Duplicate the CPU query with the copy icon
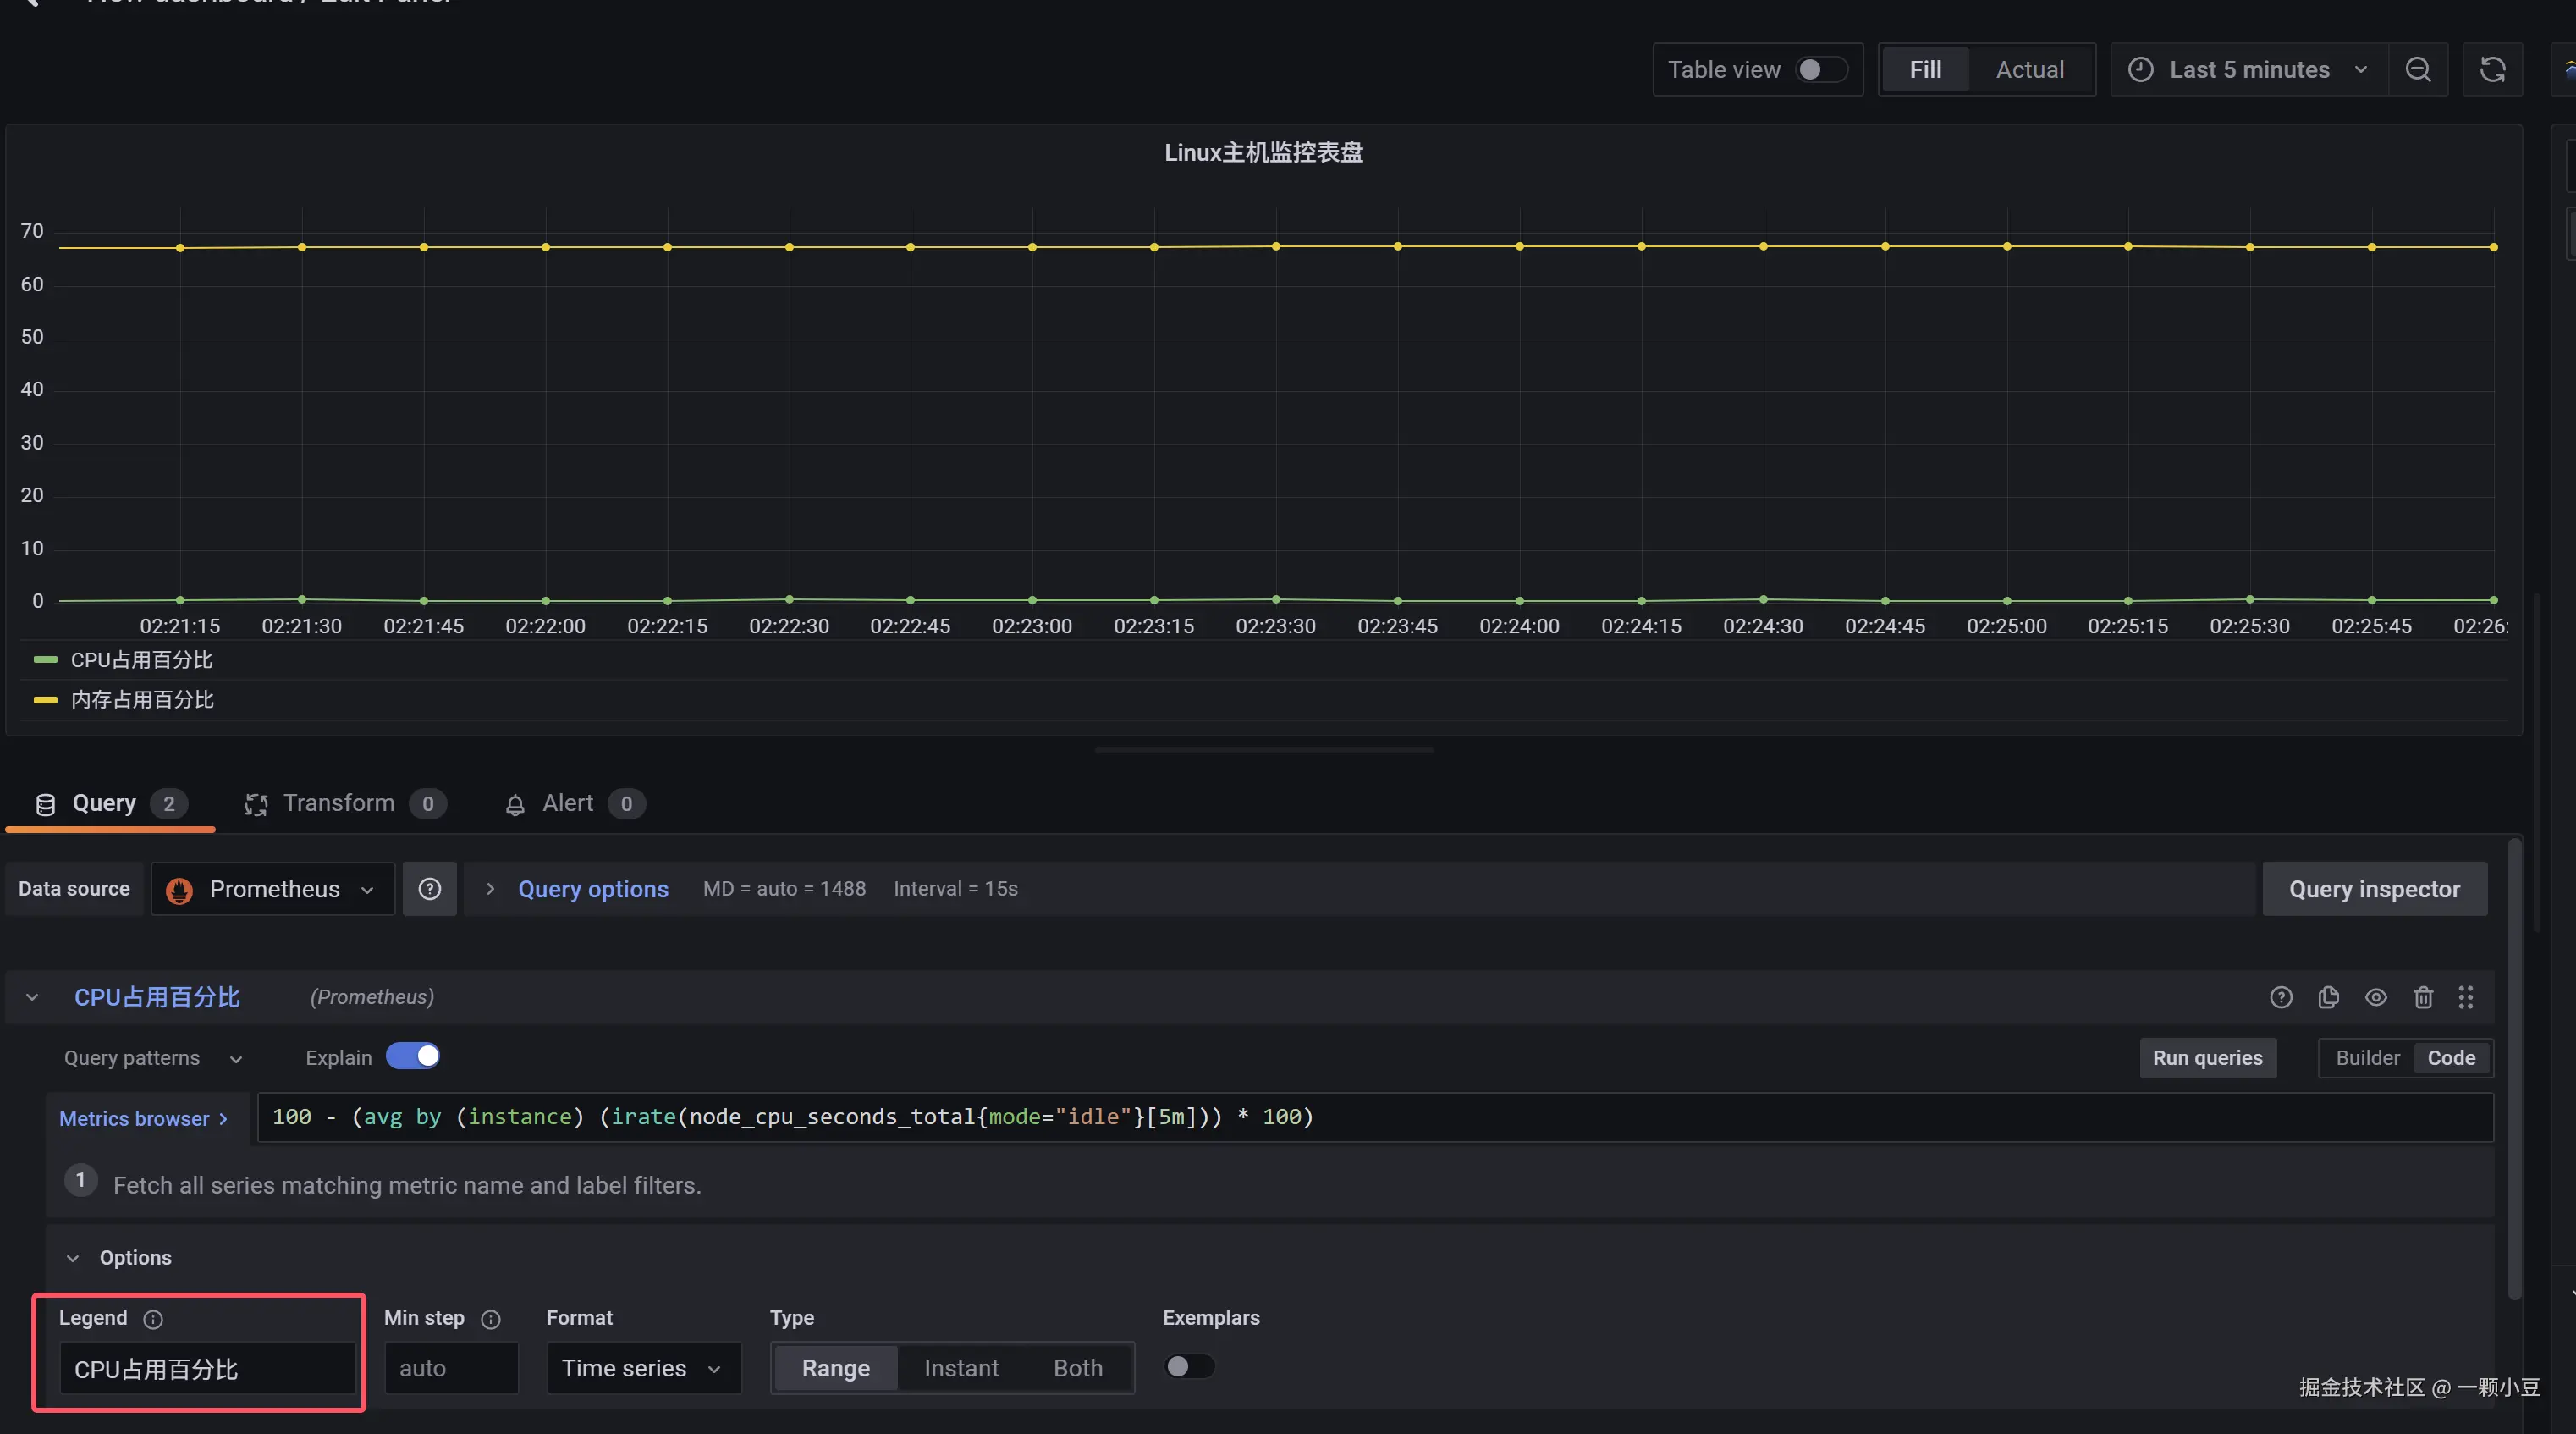Viewport: 2576px width, 1434px height. [x=2328, y=997]
